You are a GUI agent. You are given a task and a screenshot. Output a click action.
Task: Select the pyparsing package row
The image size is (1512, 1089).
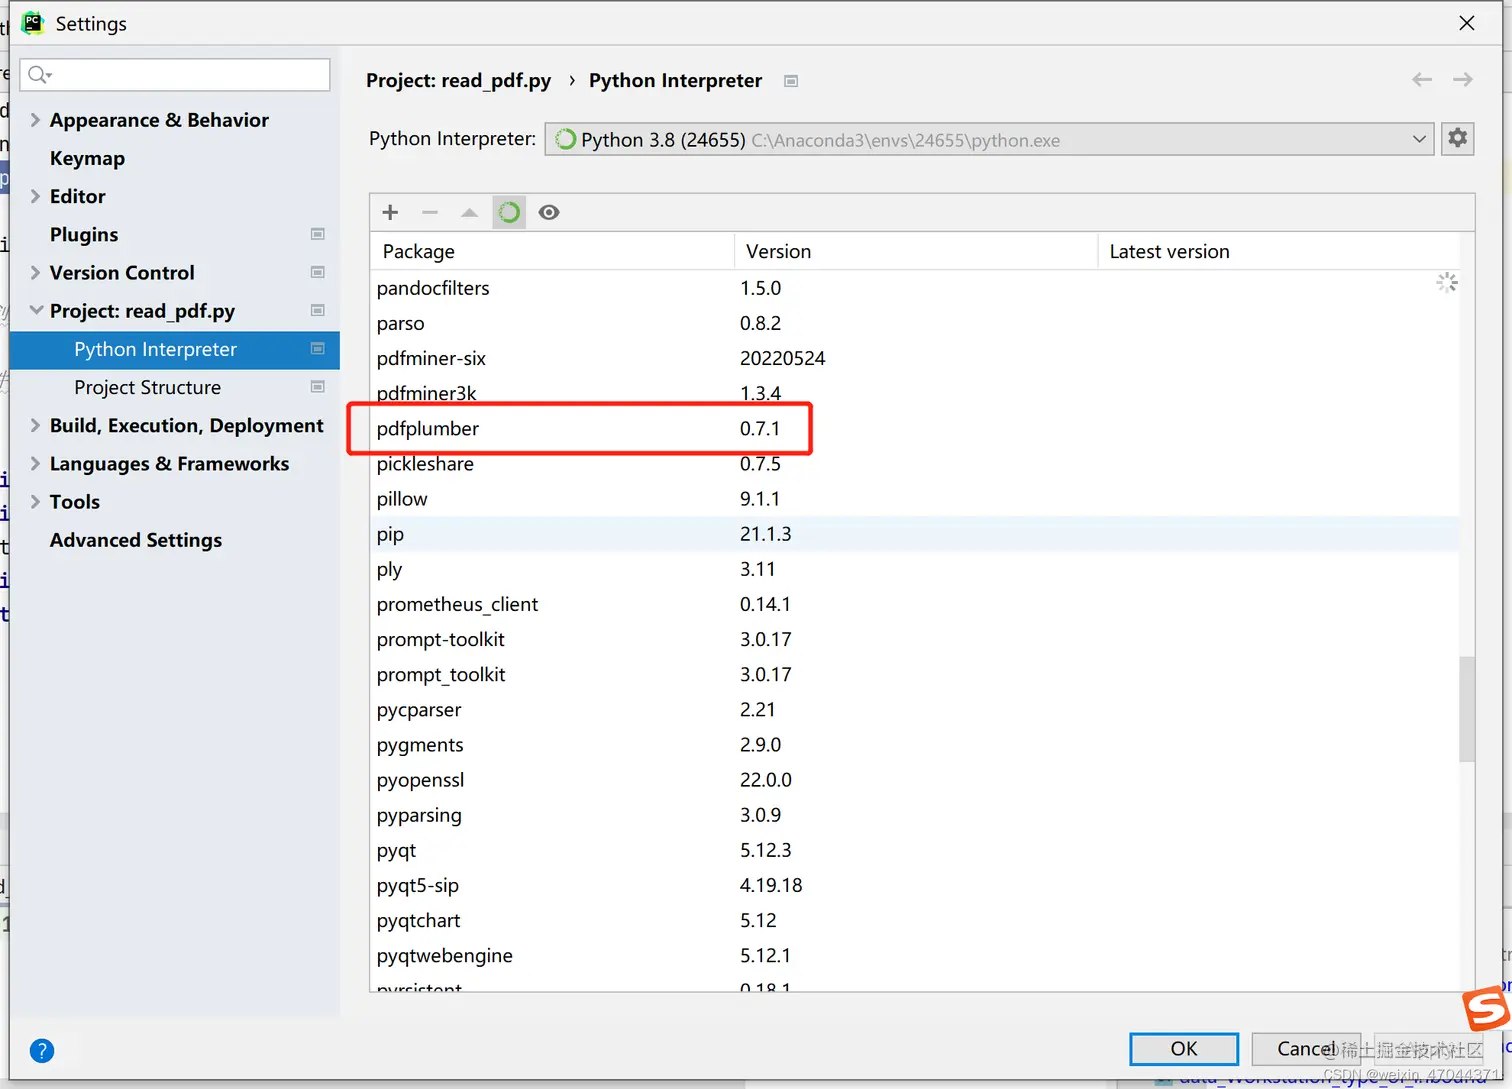(915, 815)
